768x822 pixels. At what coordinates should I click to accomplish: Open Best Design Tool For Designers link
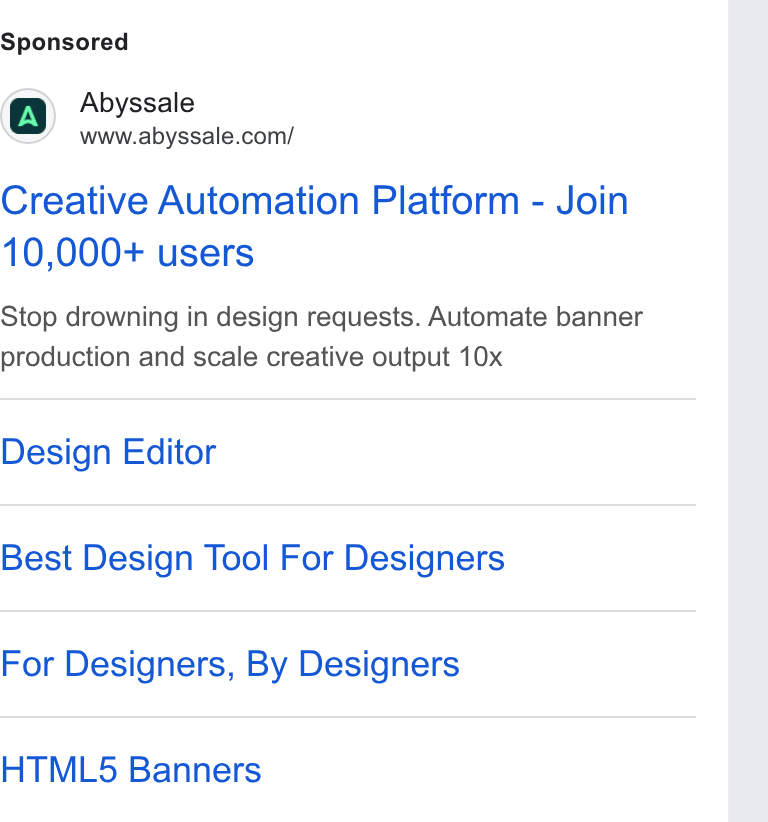coord(252,558)
